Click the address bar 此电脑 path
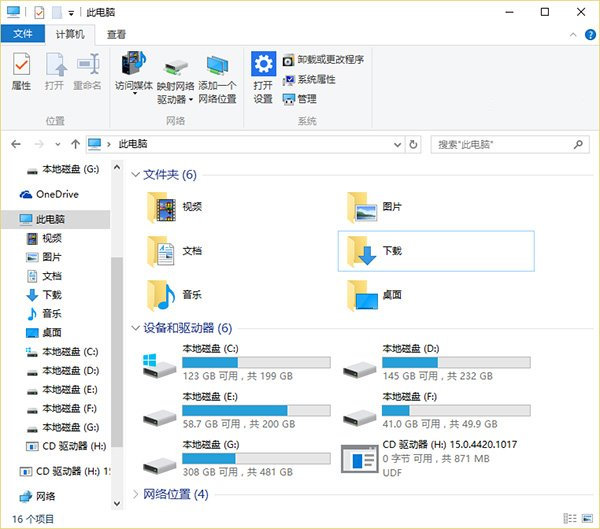This screenshot has width=600, height=529. [x=133, y=144]
